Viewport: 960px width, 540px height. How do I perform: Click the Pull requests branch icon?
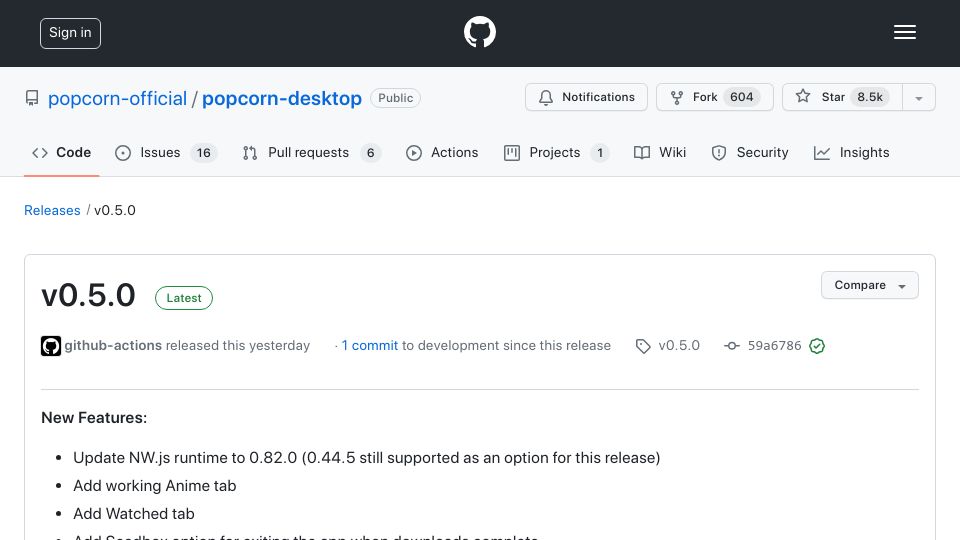[x=250, y=153]
